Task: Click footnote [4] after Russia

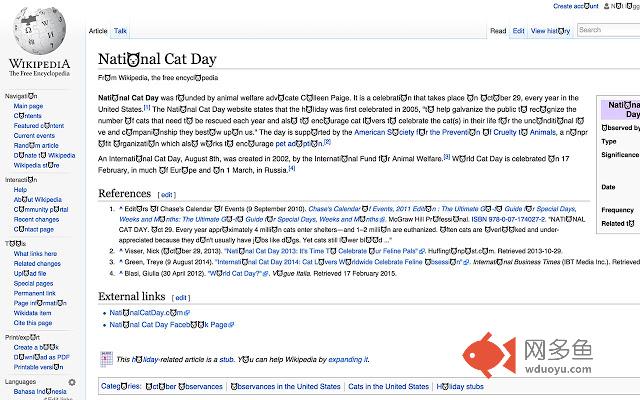Action: pyautogui.click(x=292, y=168)
